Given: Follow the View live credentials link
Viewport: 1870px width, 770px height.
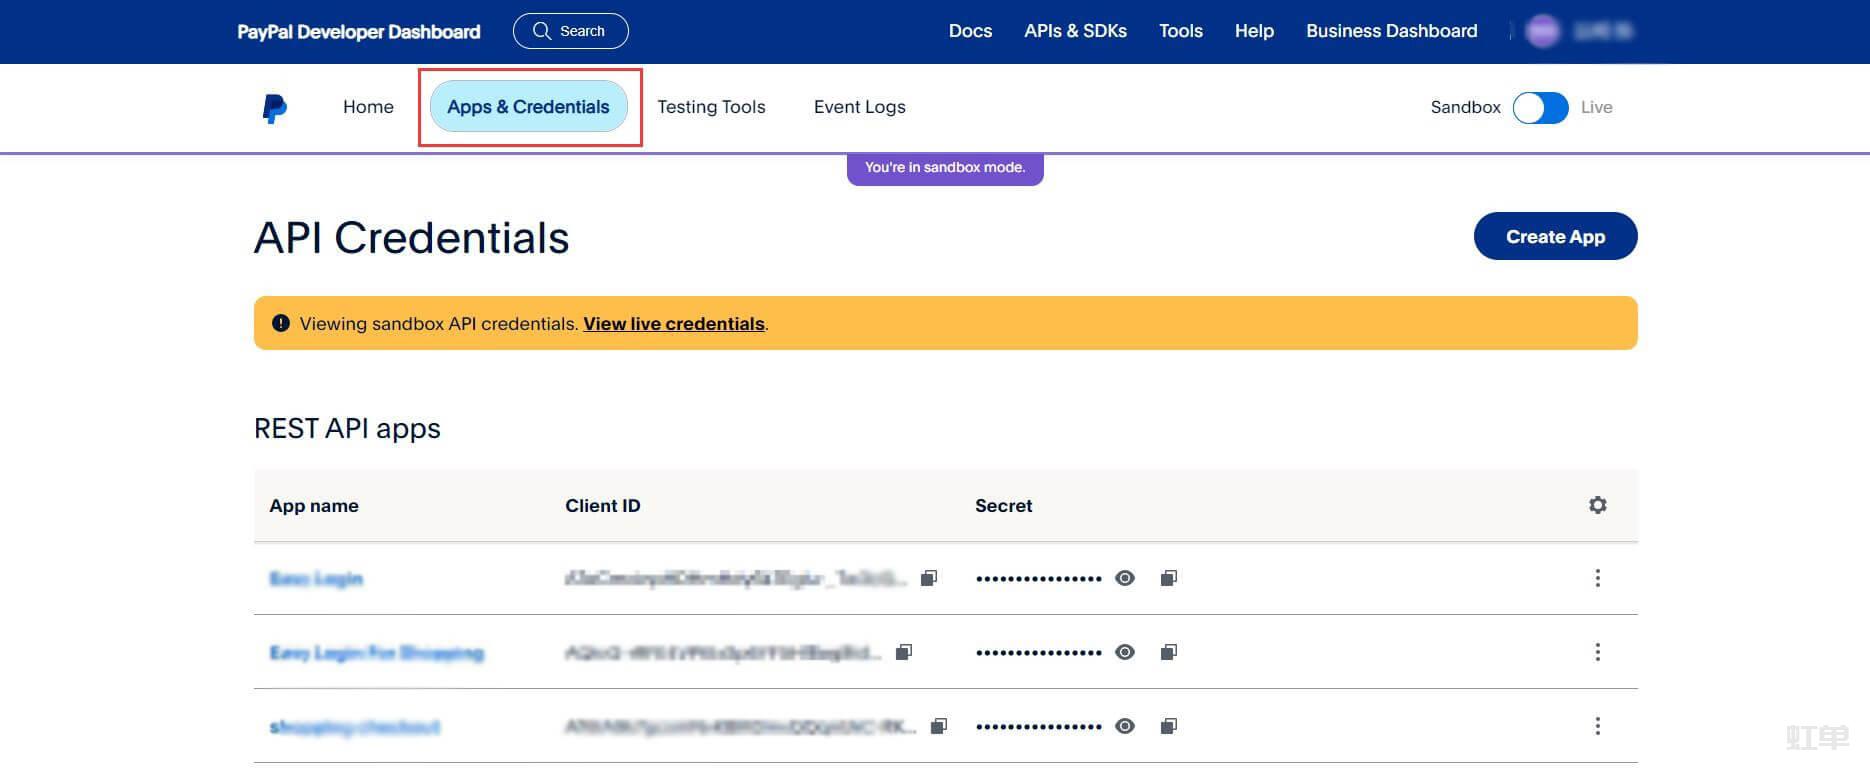Looking at the screenshot, I should coord(674,324).
